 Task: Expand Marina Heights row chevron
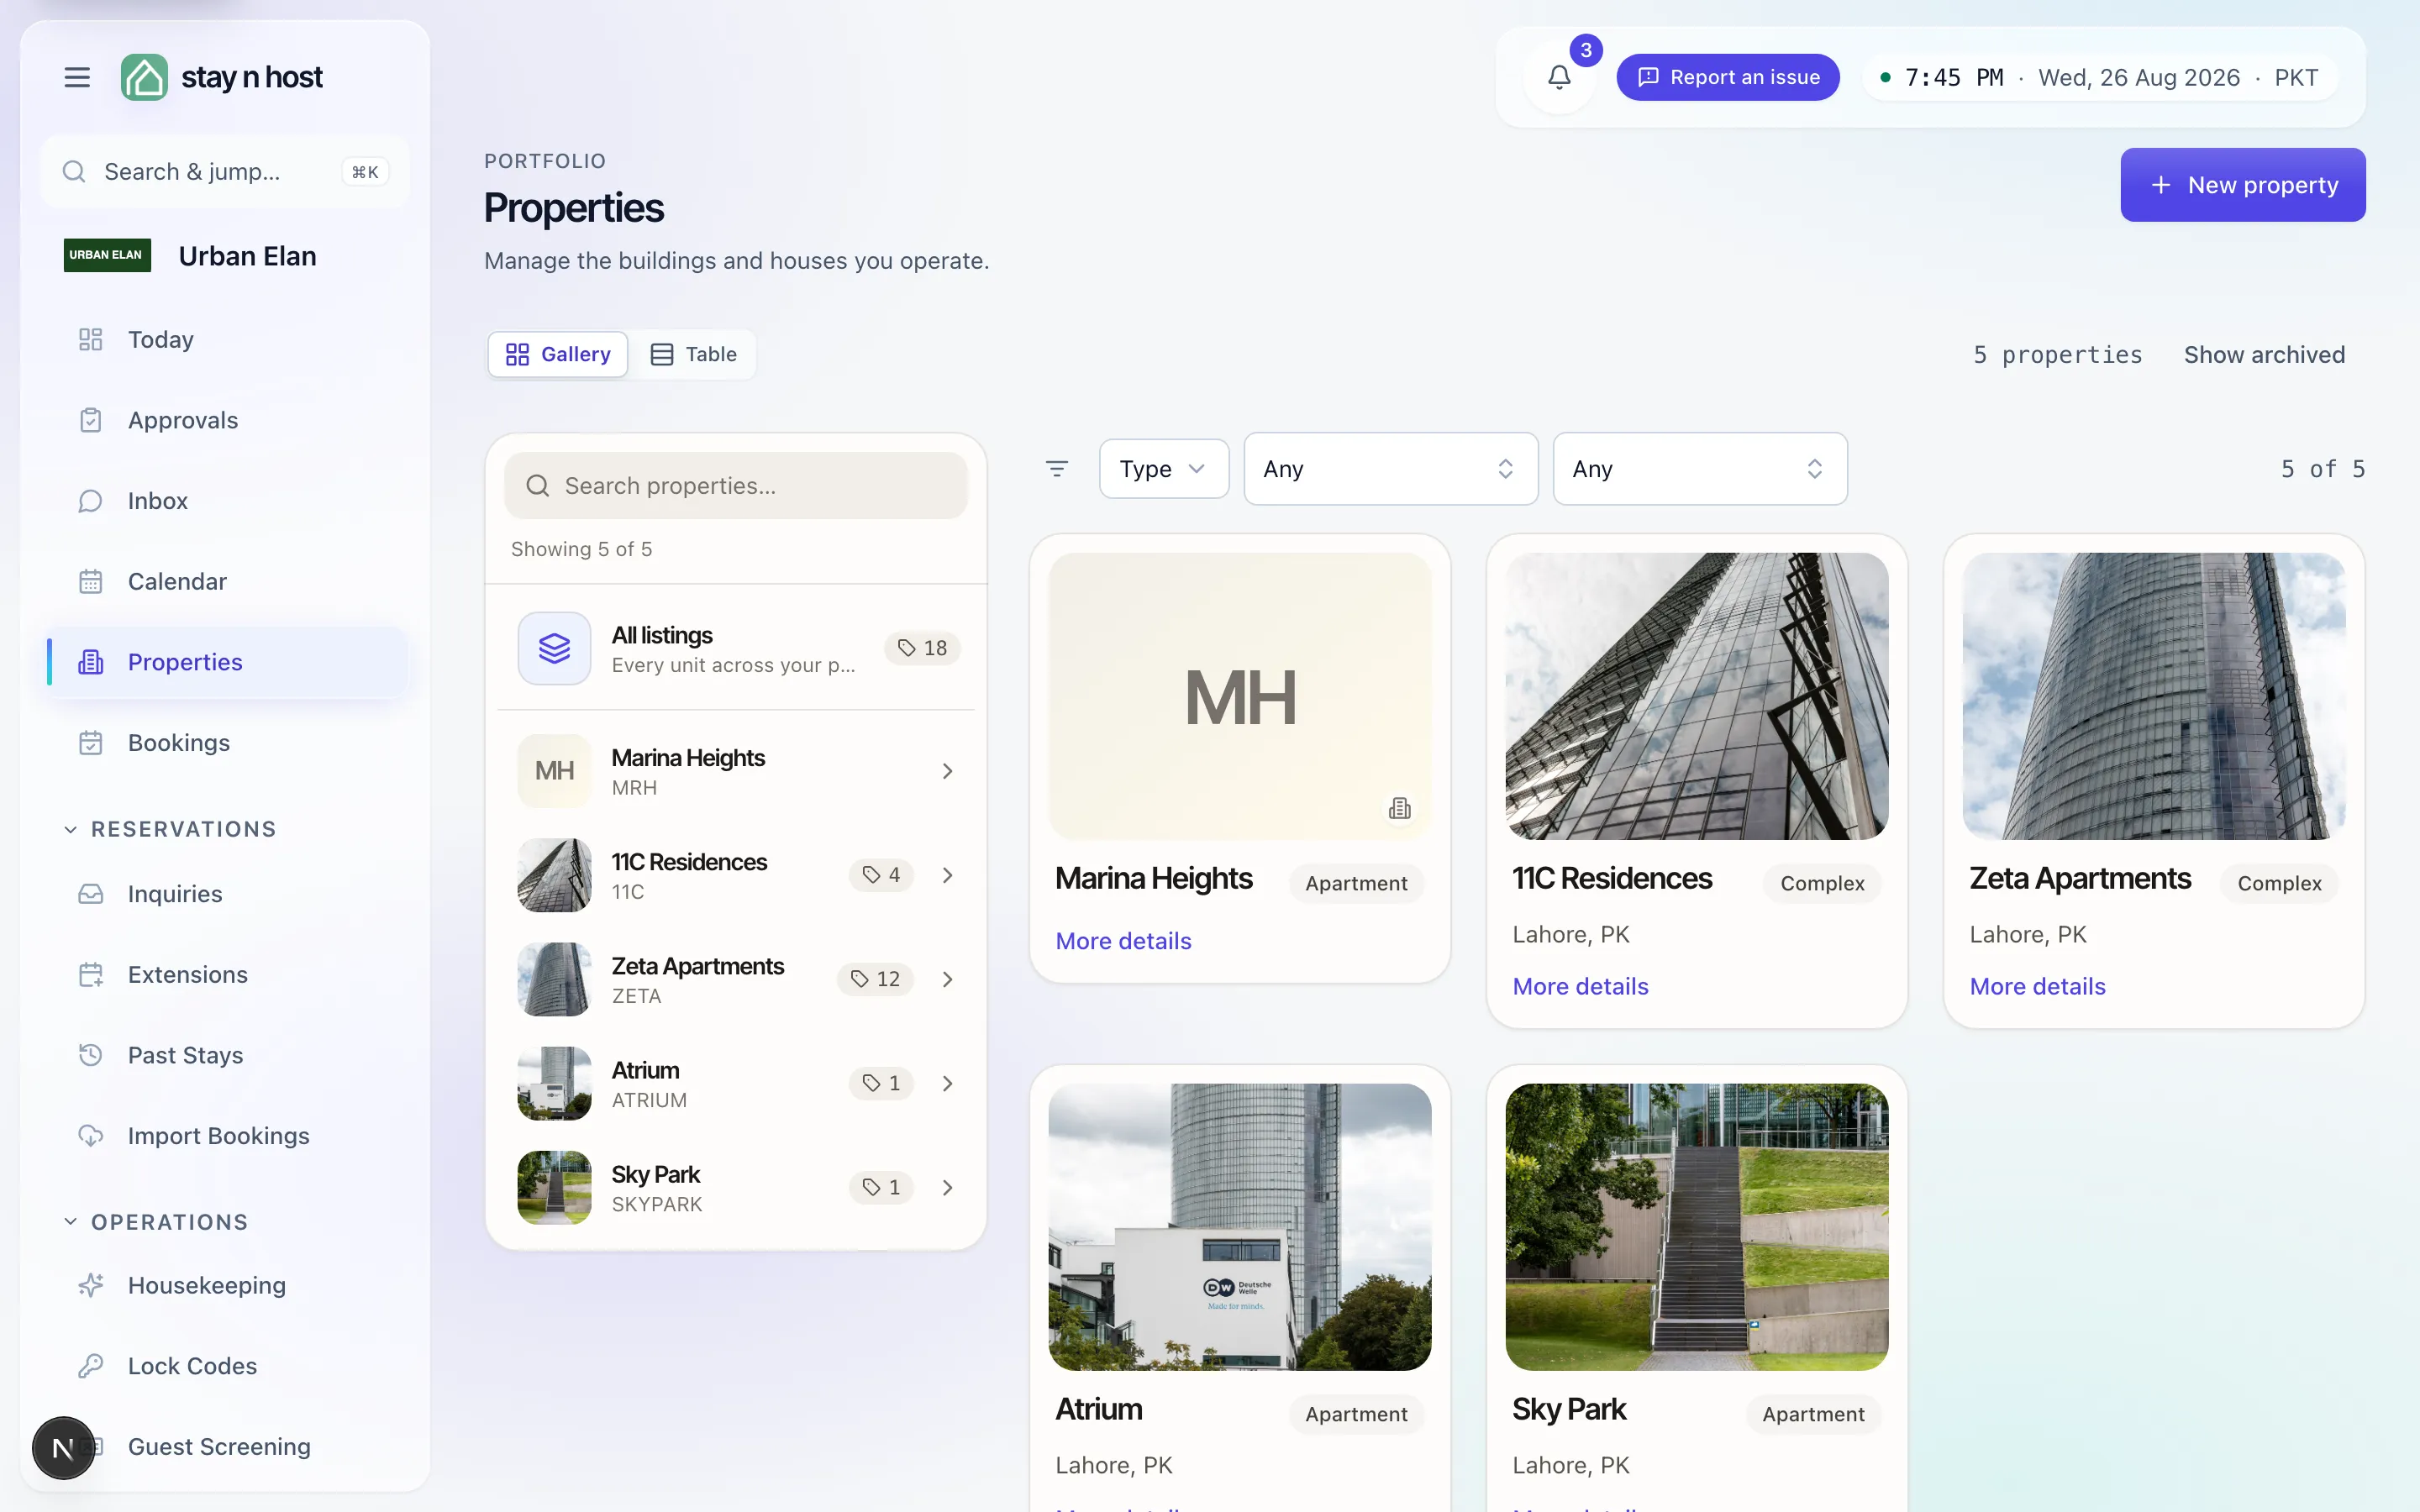pos(947,771)
